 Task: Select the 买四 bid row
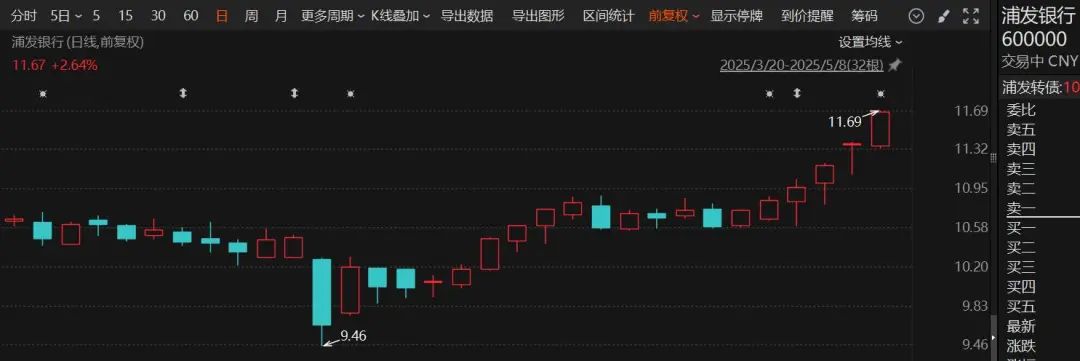pyautogui.click(x=1021, y=287)
